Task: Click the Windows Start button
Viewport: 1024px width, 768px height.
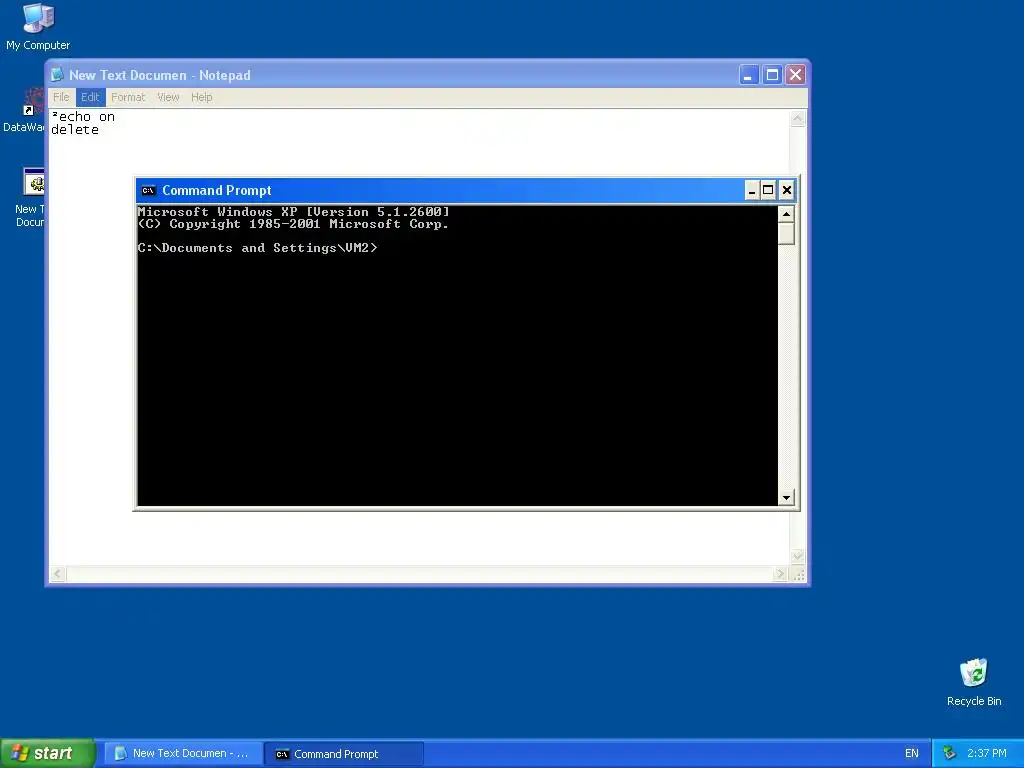Action: (x=47, y=754)
